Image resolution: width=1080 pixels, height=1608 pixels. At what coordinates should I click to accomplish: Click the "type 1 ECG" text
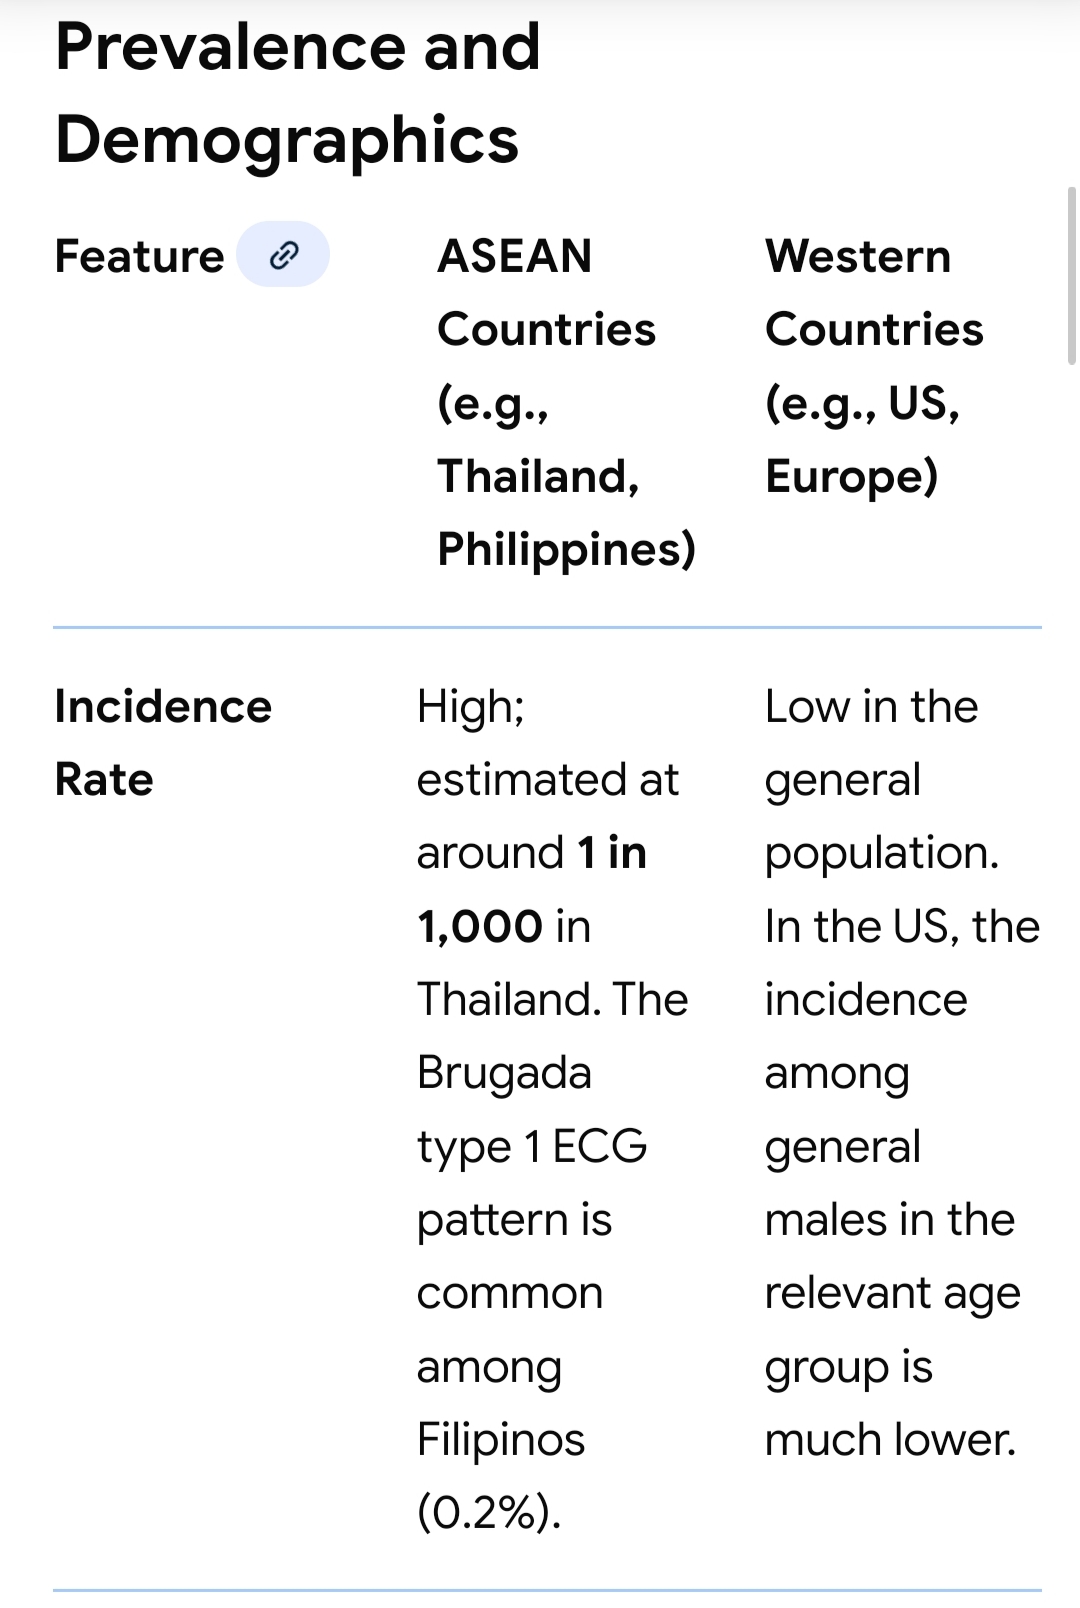point(532,1146)
